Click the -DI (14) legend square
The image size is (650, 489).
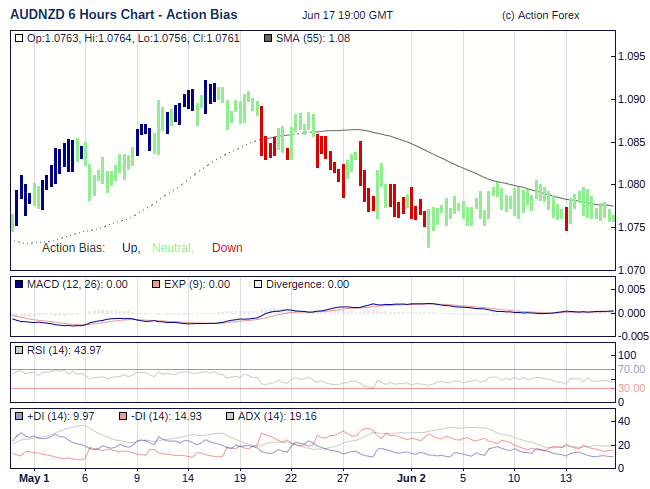pyautogui.click(x=124, y=415)
